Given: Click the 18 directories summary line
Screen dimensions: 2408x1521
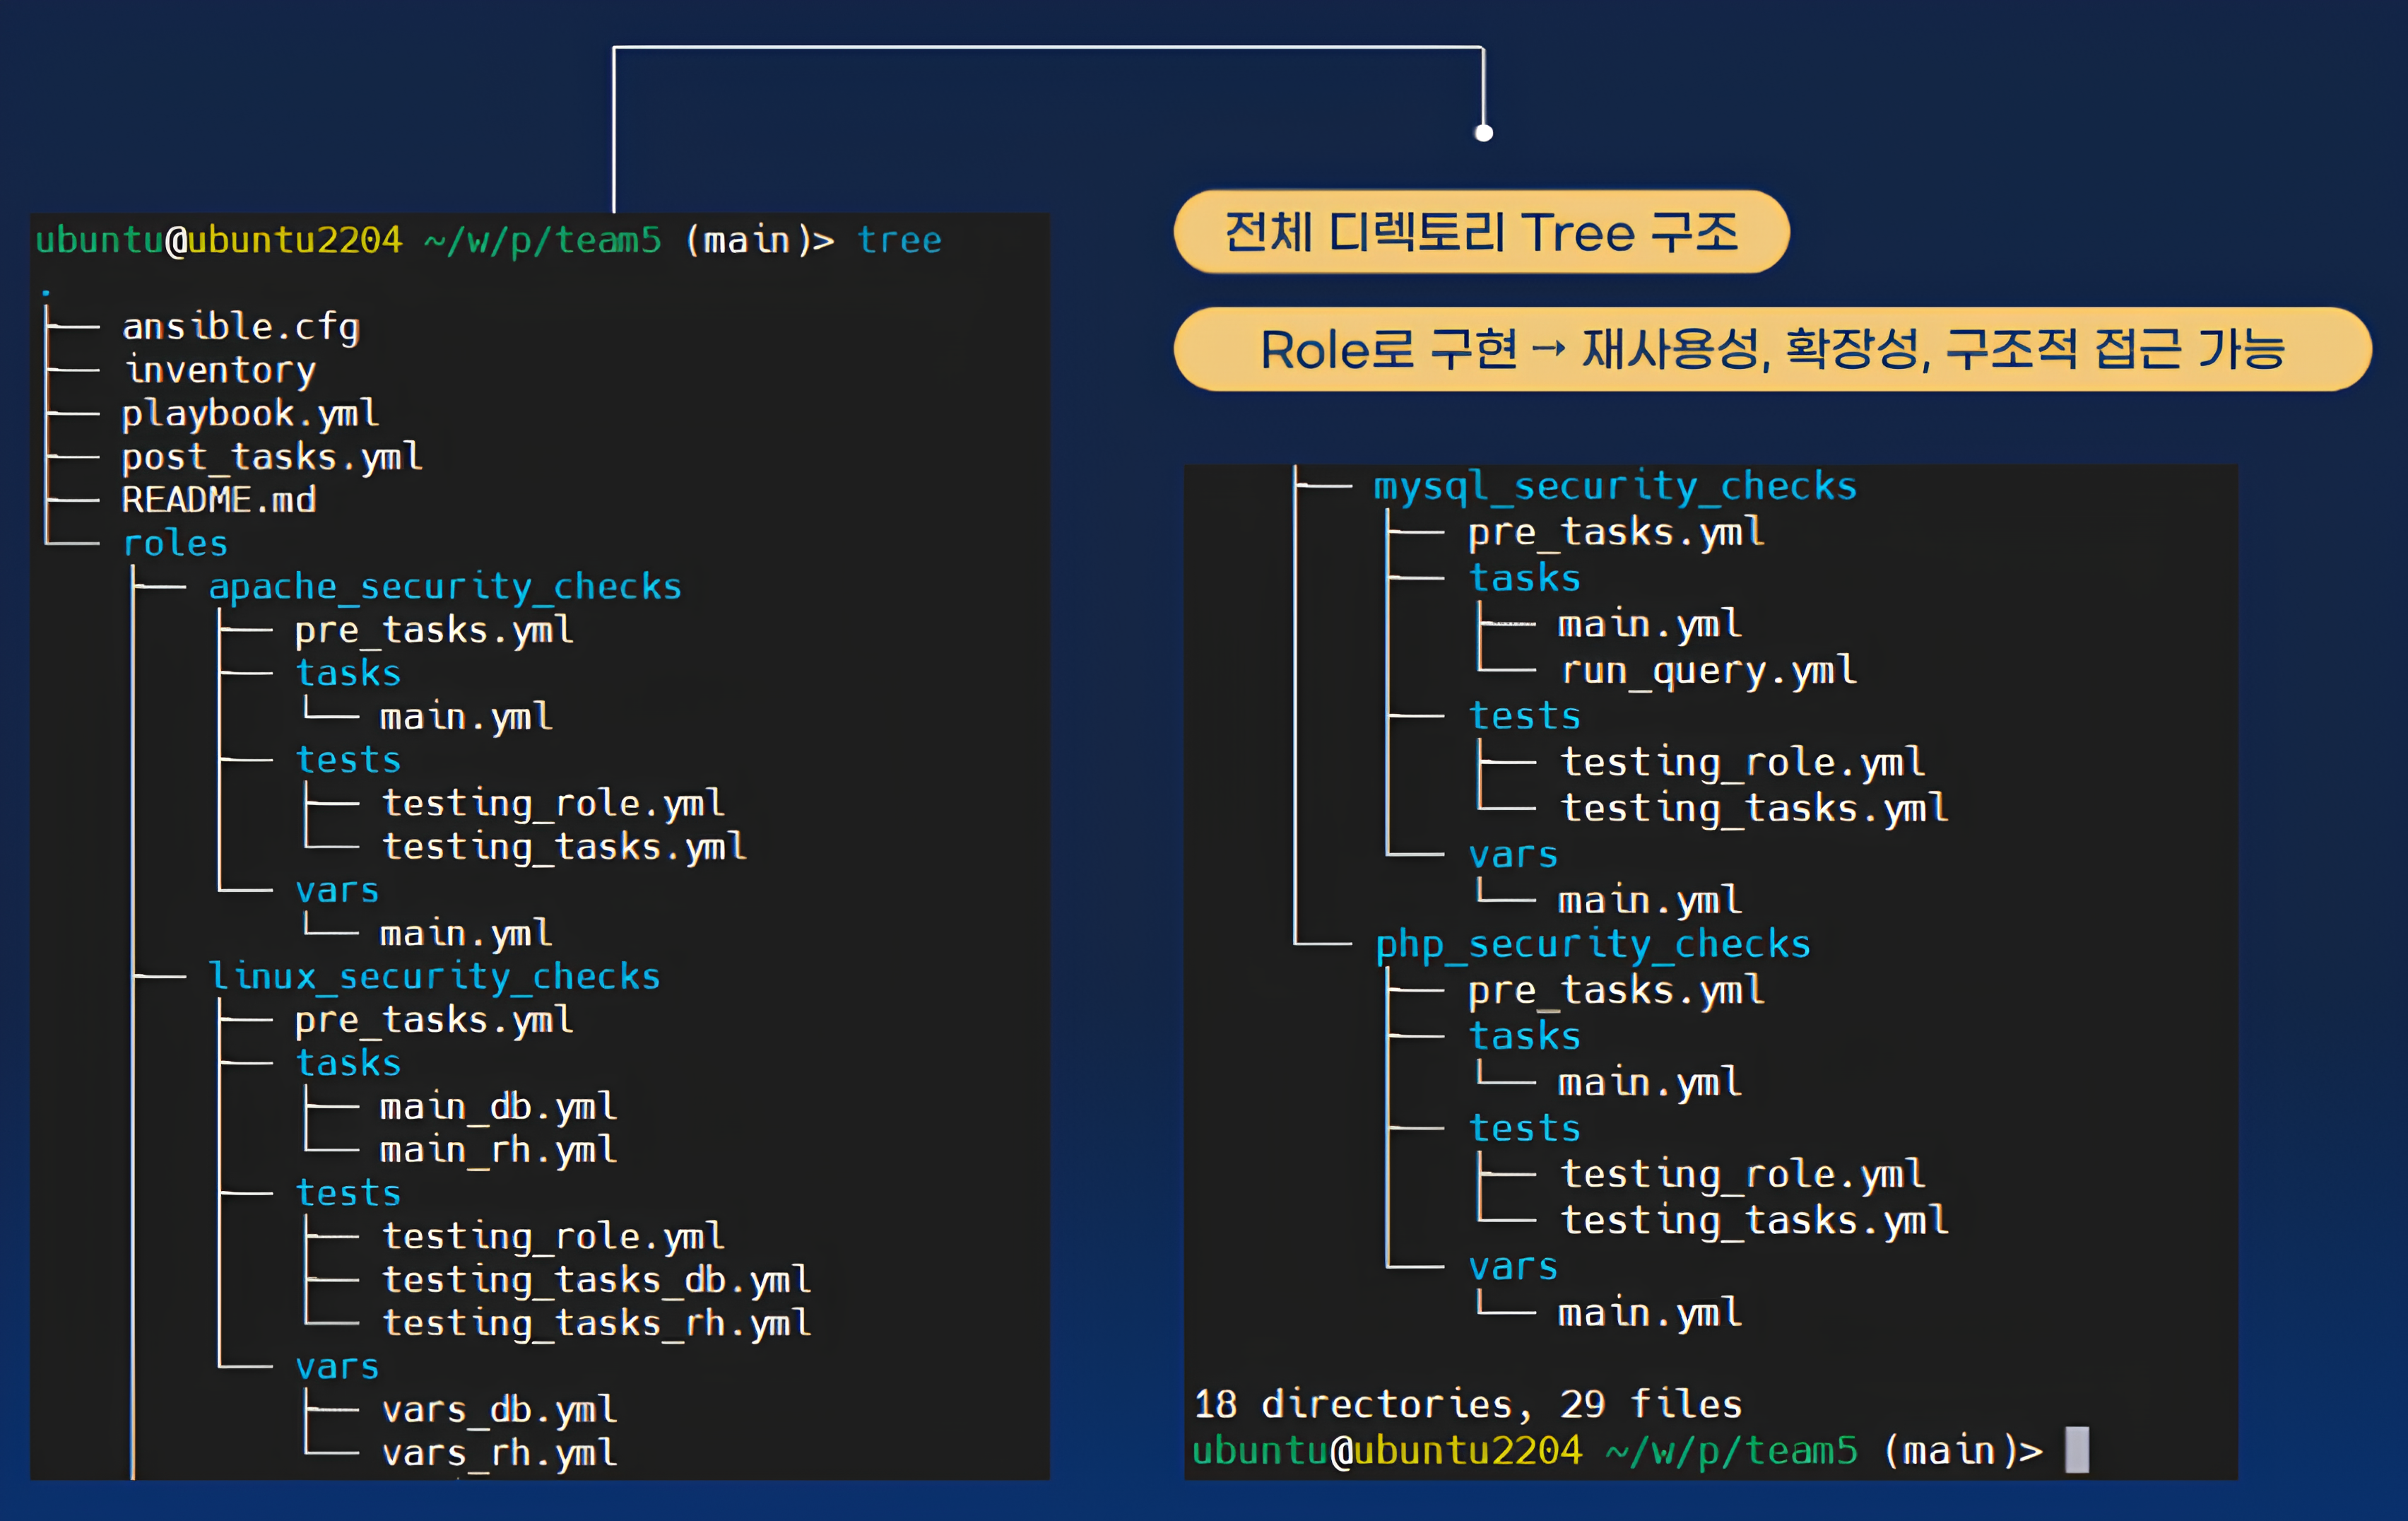Looking at the screenshot, I should pos(1468,1405).
